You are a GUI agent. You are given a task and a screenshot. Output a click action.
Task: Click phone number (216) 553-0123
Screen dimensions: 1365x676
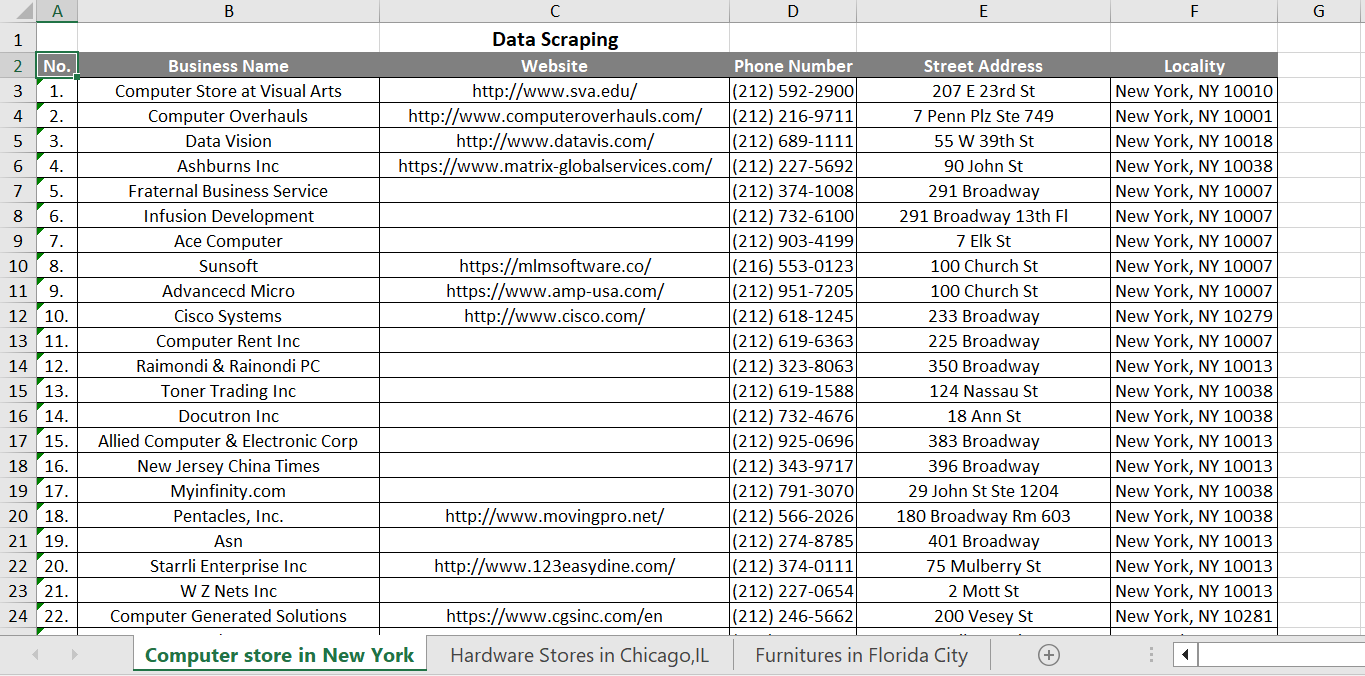click(x=793, y=266)
